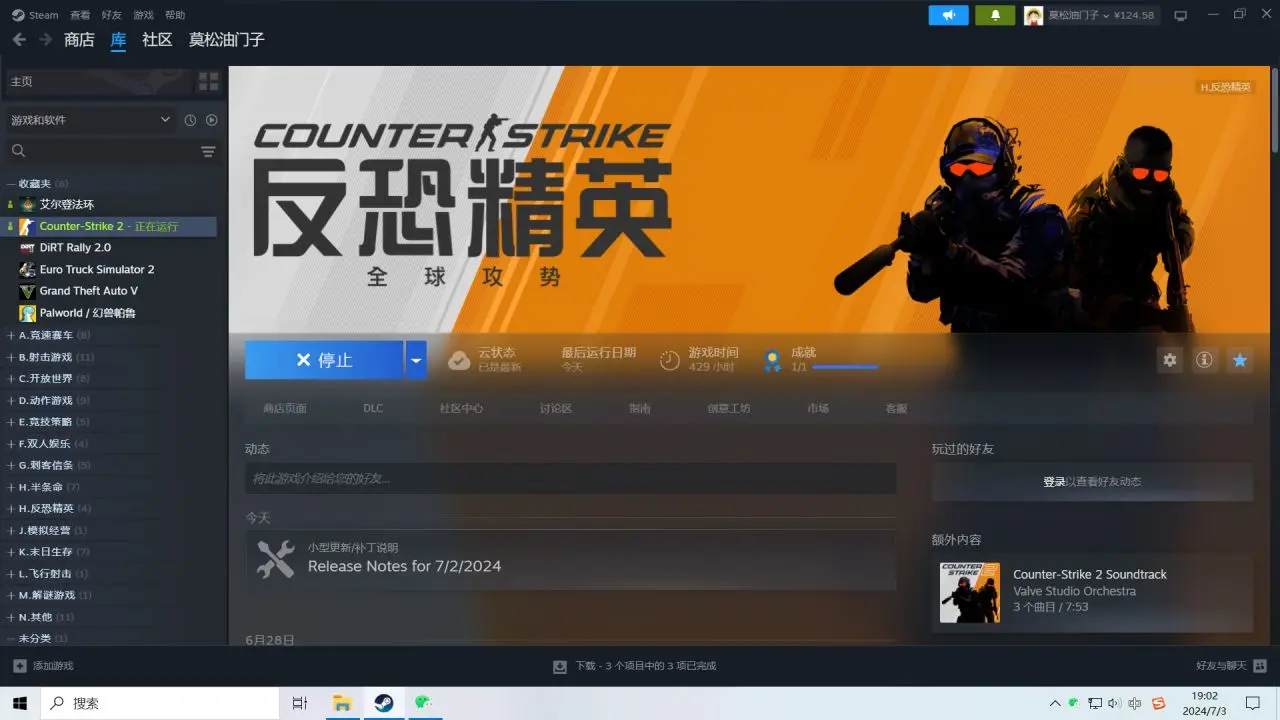This screenshot has width=1280, height=720.
Task: Open the Counter-Strike 2 Soundtrack thumbnail
Action: [969, 592]
